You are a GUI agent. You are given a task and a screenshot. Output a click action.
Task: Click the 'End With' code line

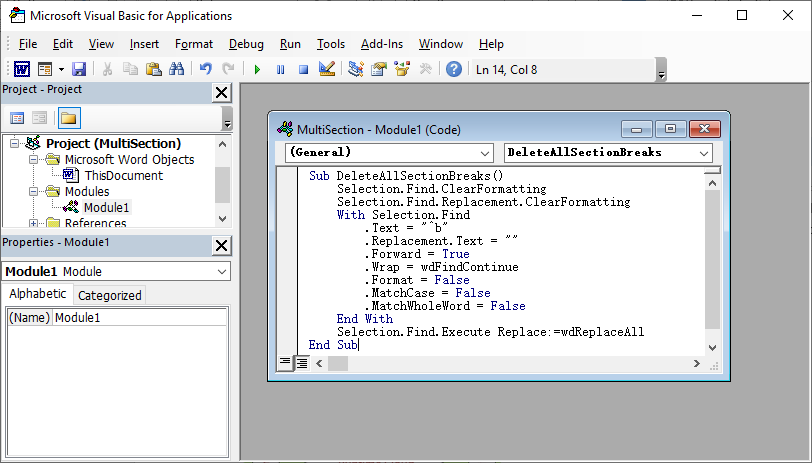coord(365,319)
